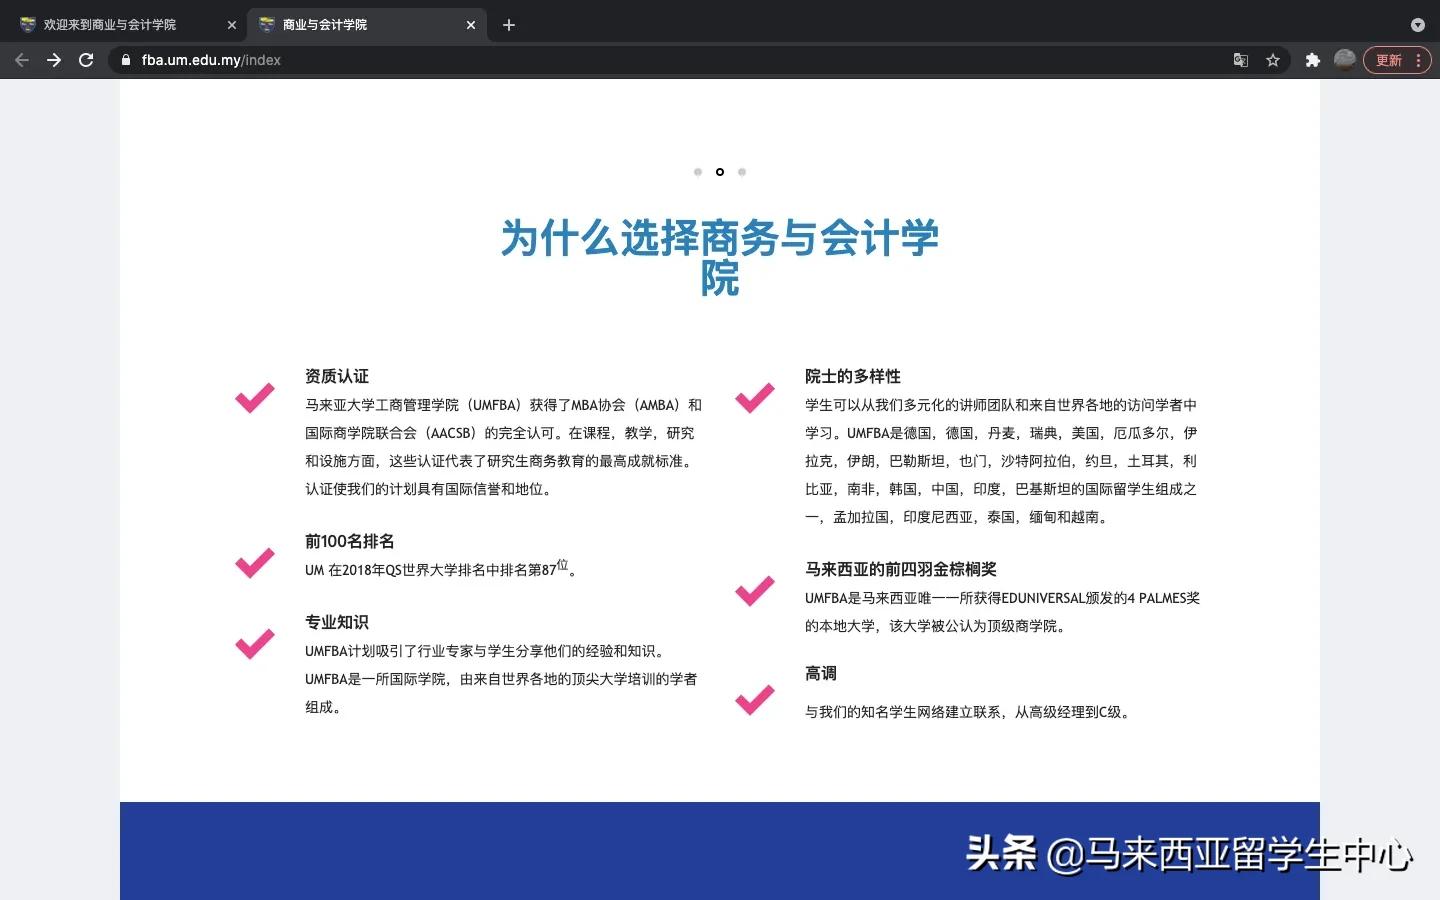
Task: Open a new browser tab
Action: [x=509, y=25]
